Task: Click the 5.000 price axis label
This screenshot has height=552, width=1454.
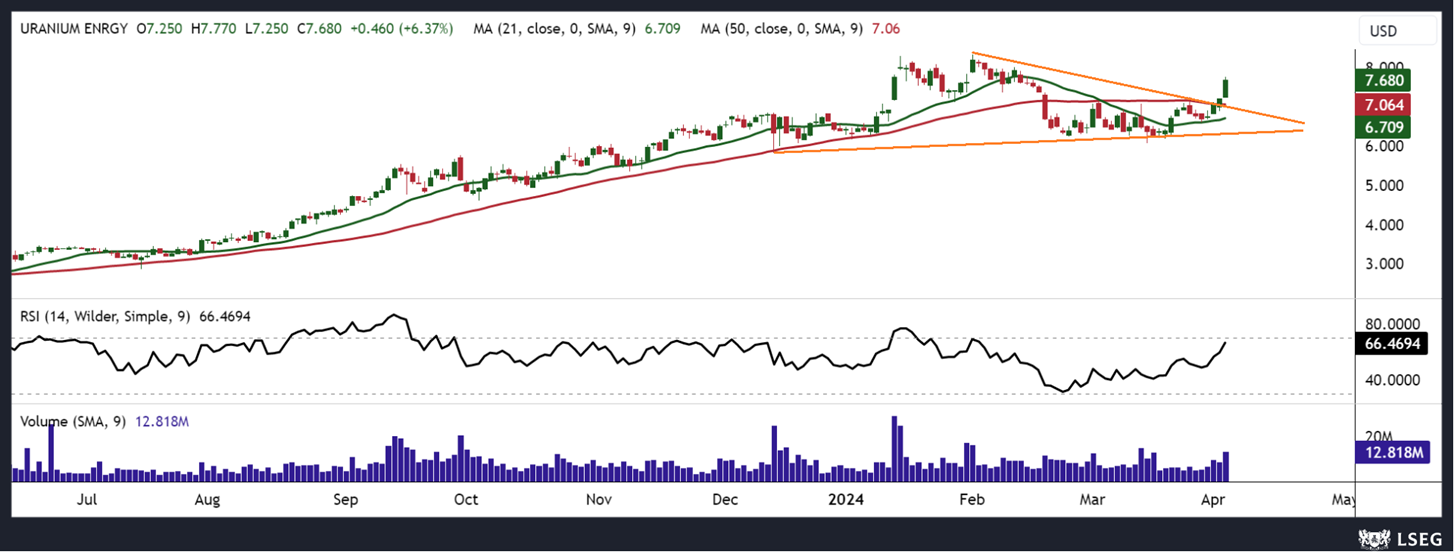Action: click(x=1384, y=186)
